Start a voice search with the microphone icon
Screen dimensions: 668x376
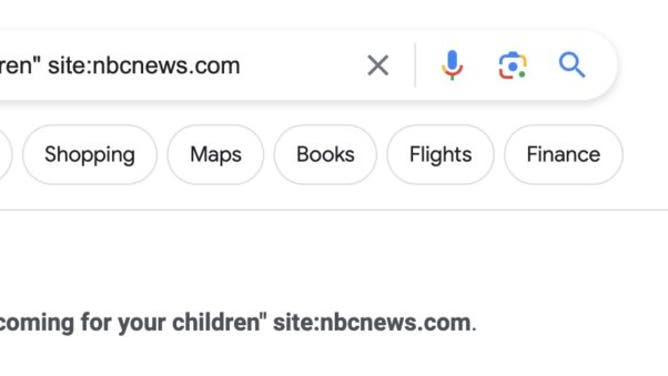pyautogui.click(x=452, y=65)
